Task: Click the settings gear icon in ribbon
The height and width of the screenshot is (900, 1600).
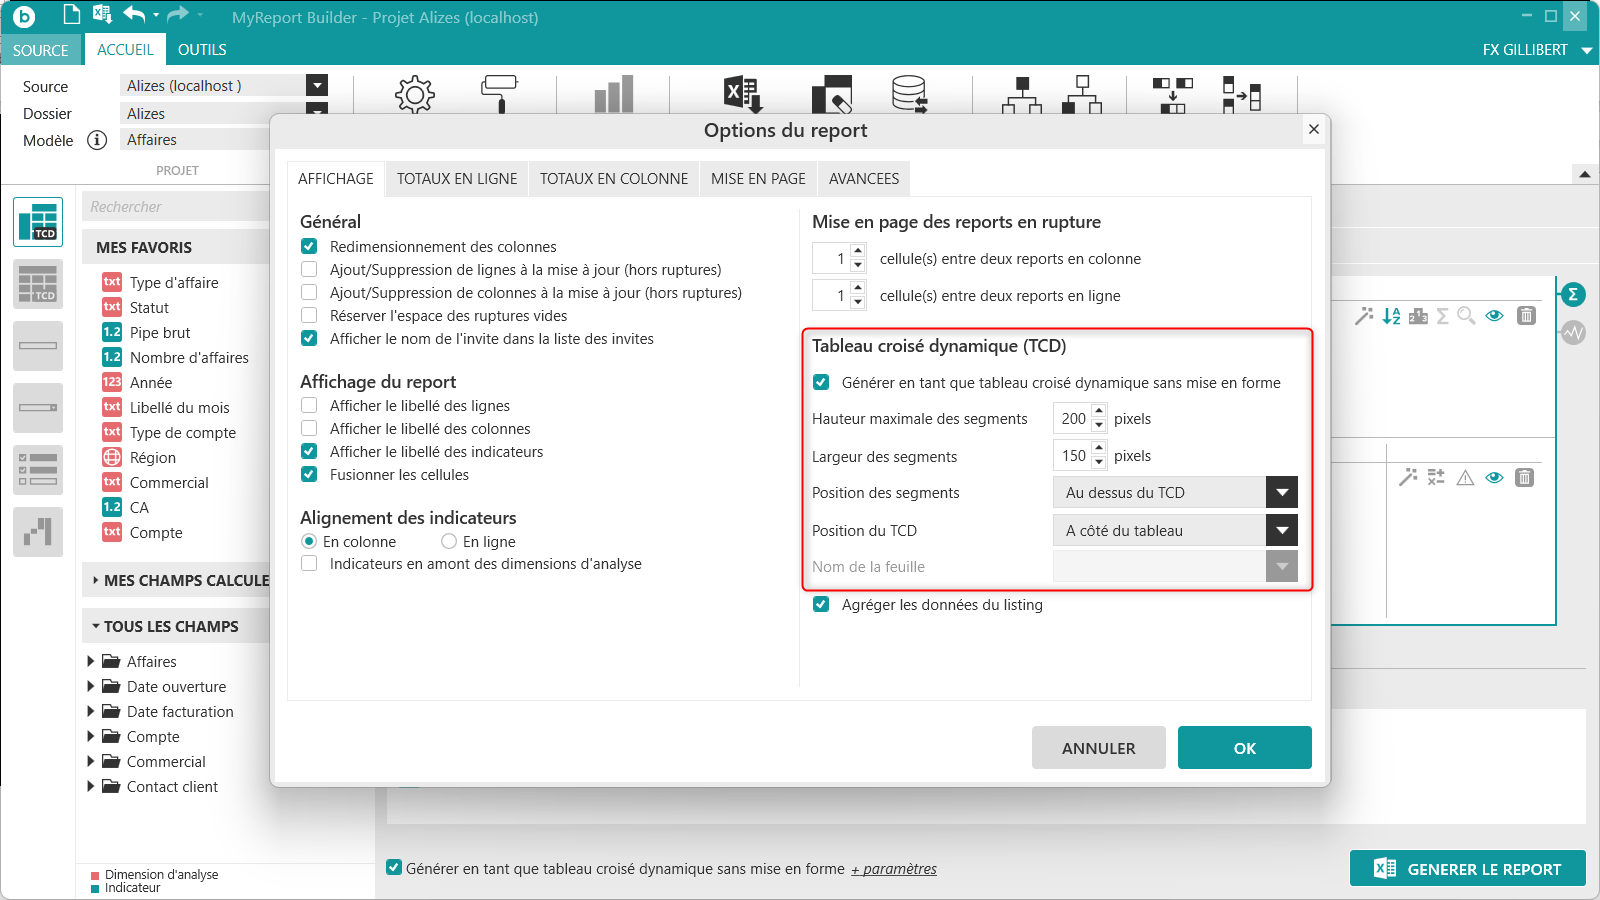Action: (414, 95)
